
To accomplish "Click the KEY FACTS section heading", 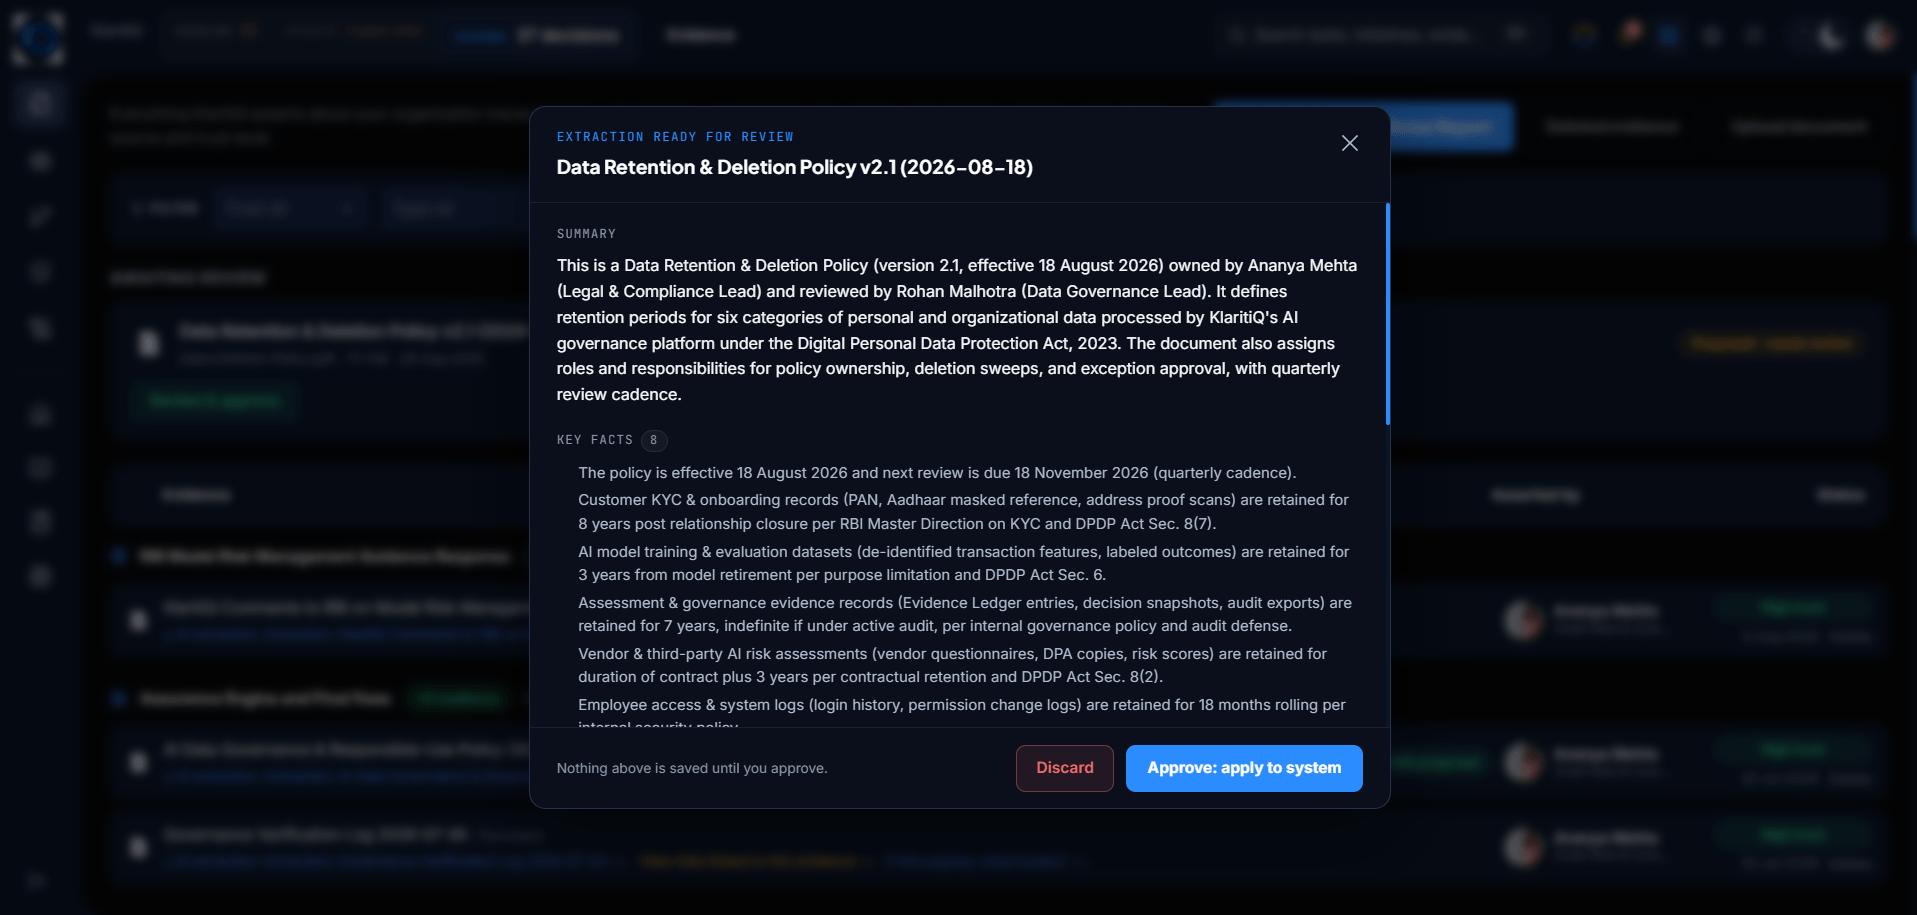I will [x=594, y=440].
